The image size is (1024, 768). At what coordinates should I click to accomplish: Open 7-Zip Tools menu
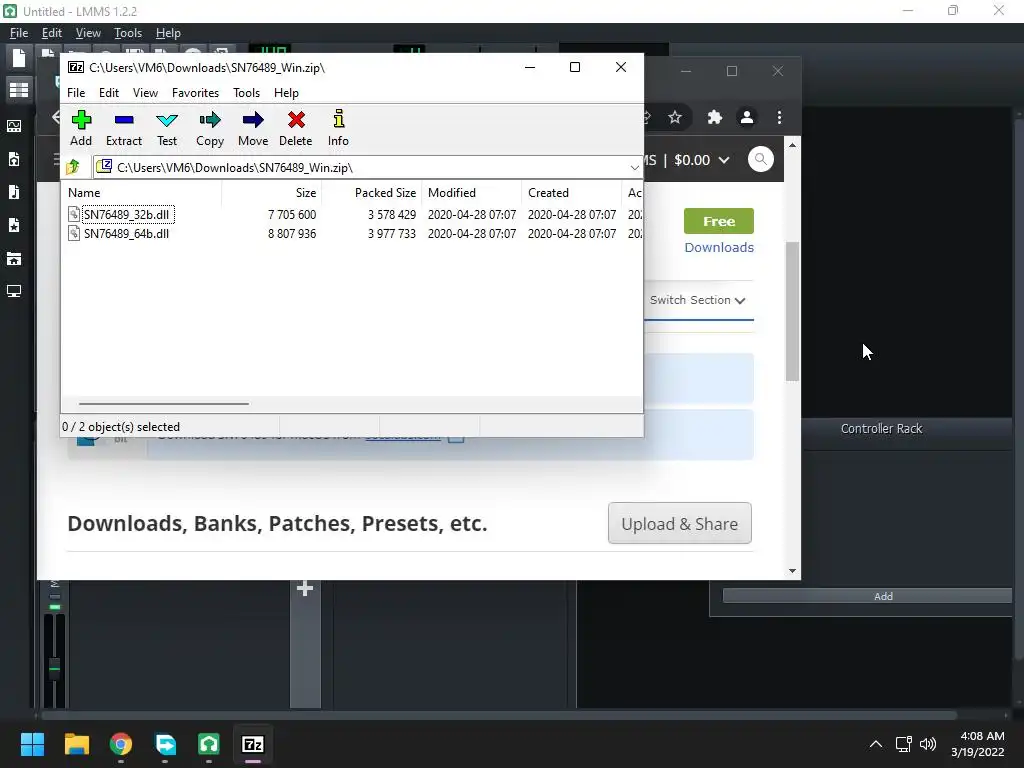tap(246, 93)
